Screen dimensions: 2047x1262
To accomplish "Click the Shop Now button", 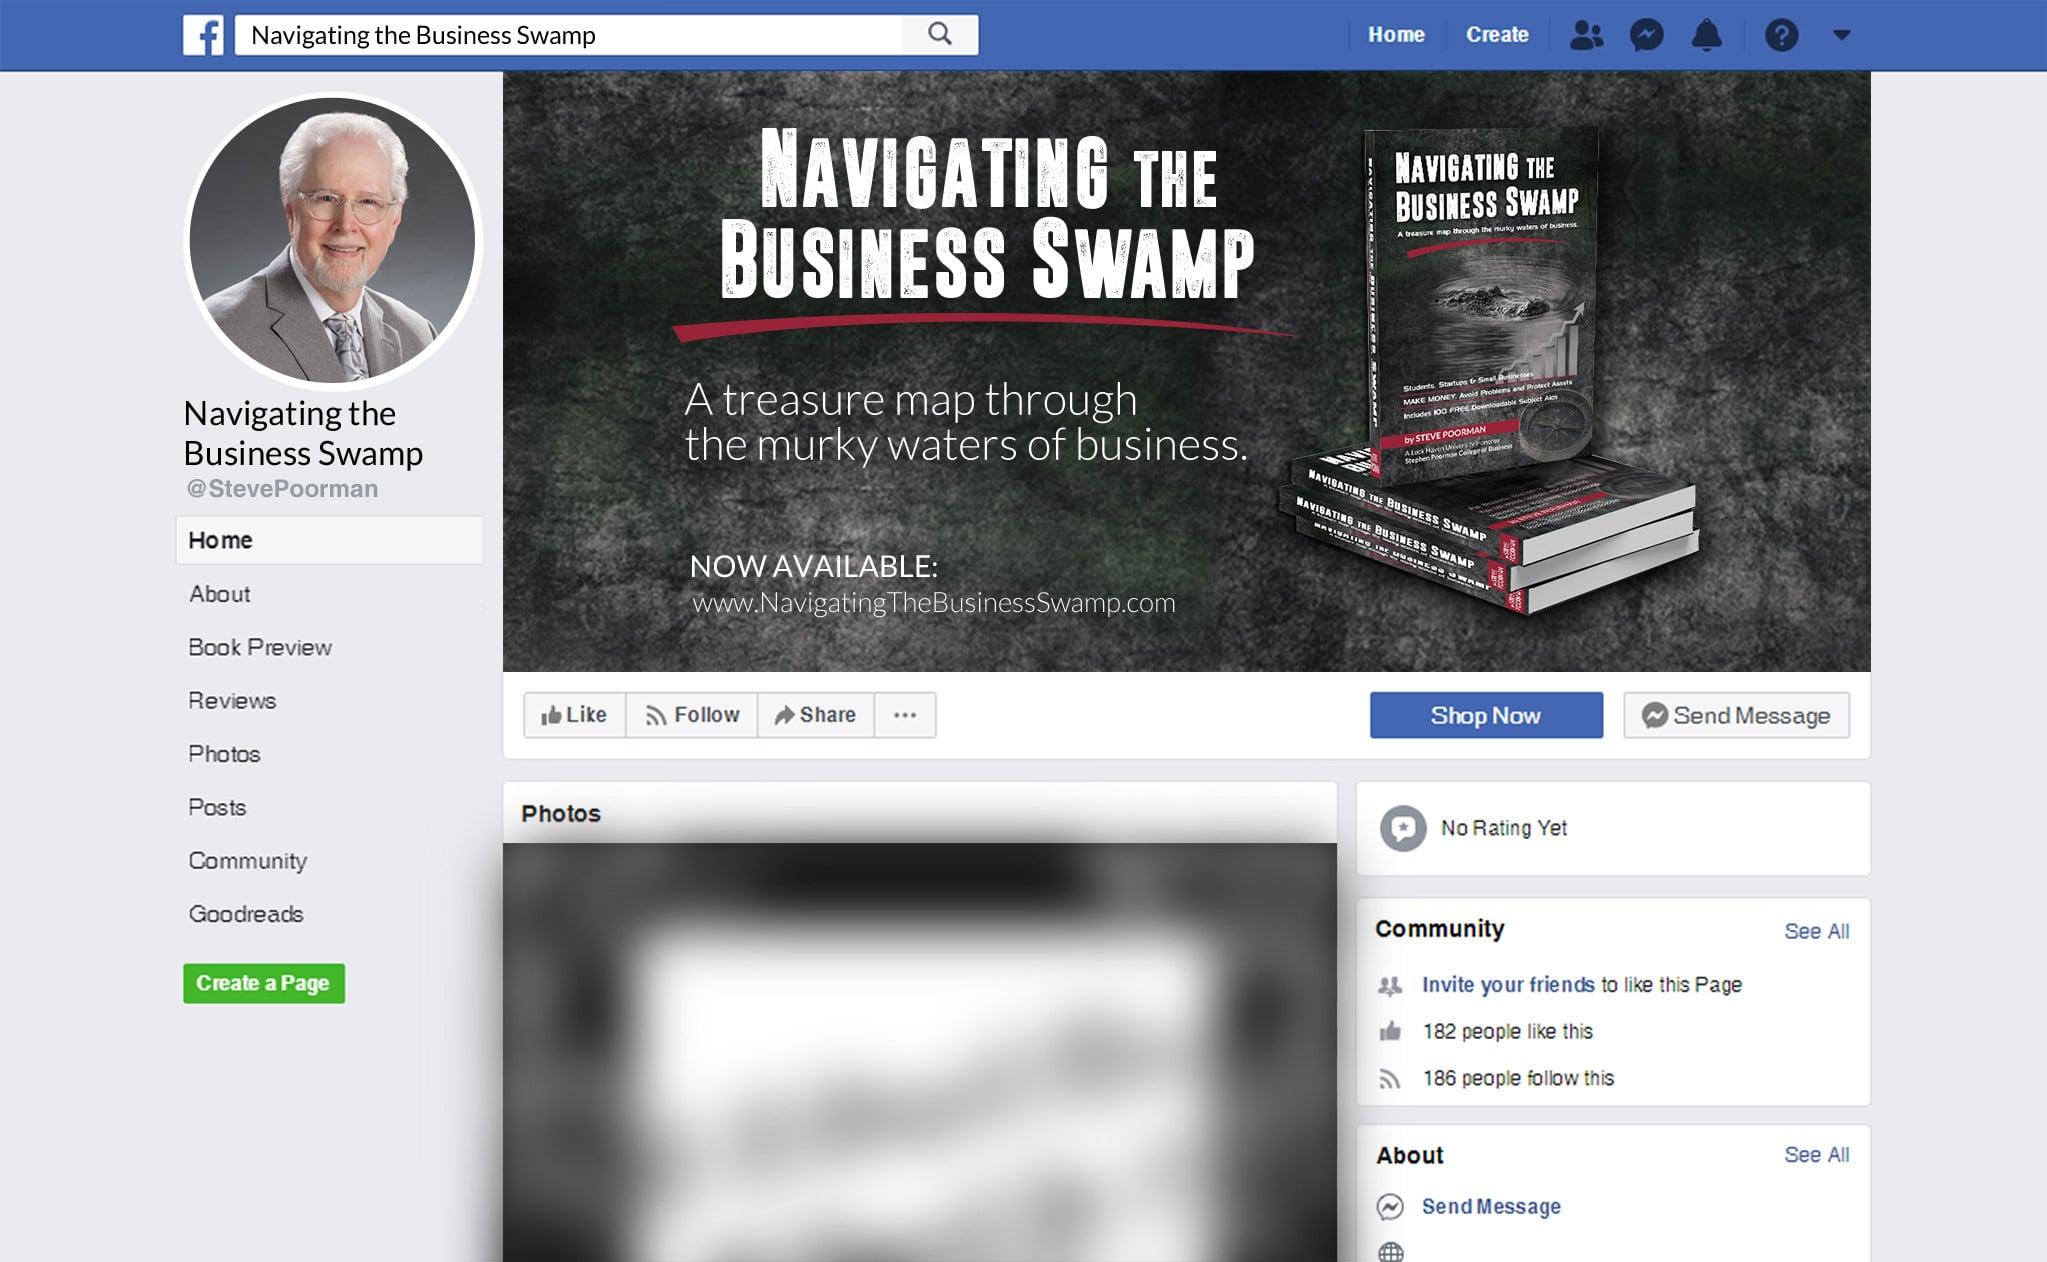I will click(x=1486, y=715).
